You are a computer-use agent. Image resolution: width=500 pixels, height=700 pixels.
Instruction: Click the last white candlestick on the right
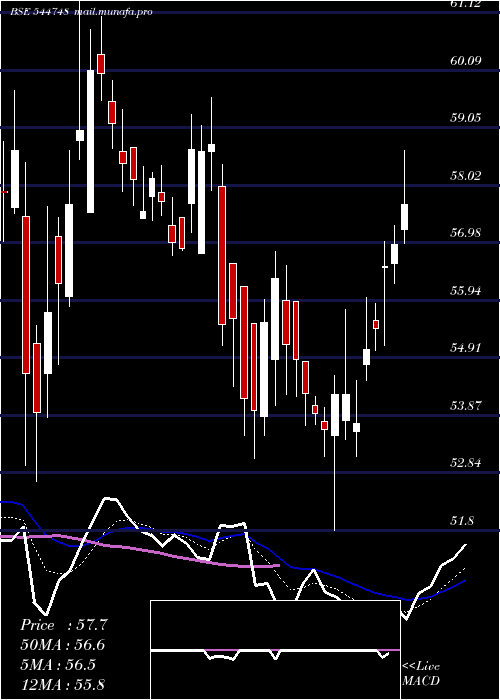pos(405,217)
